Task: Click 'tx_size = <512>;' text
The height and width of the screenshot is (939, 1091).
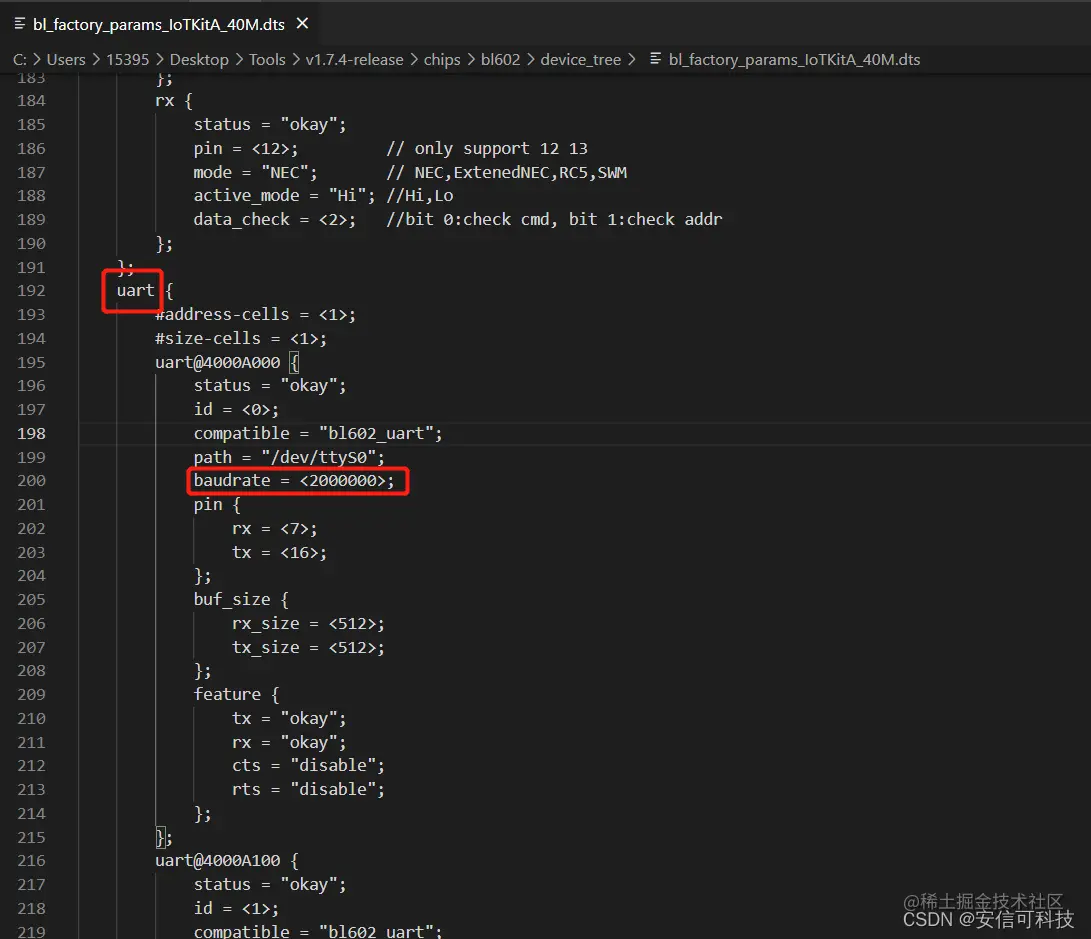Action: [x=308, y=648]
